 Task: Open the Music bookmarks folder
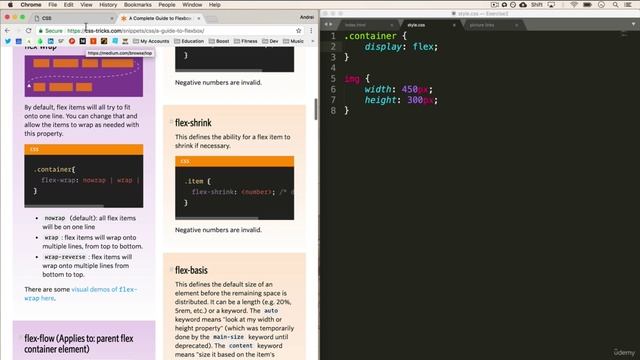point(293,41)
